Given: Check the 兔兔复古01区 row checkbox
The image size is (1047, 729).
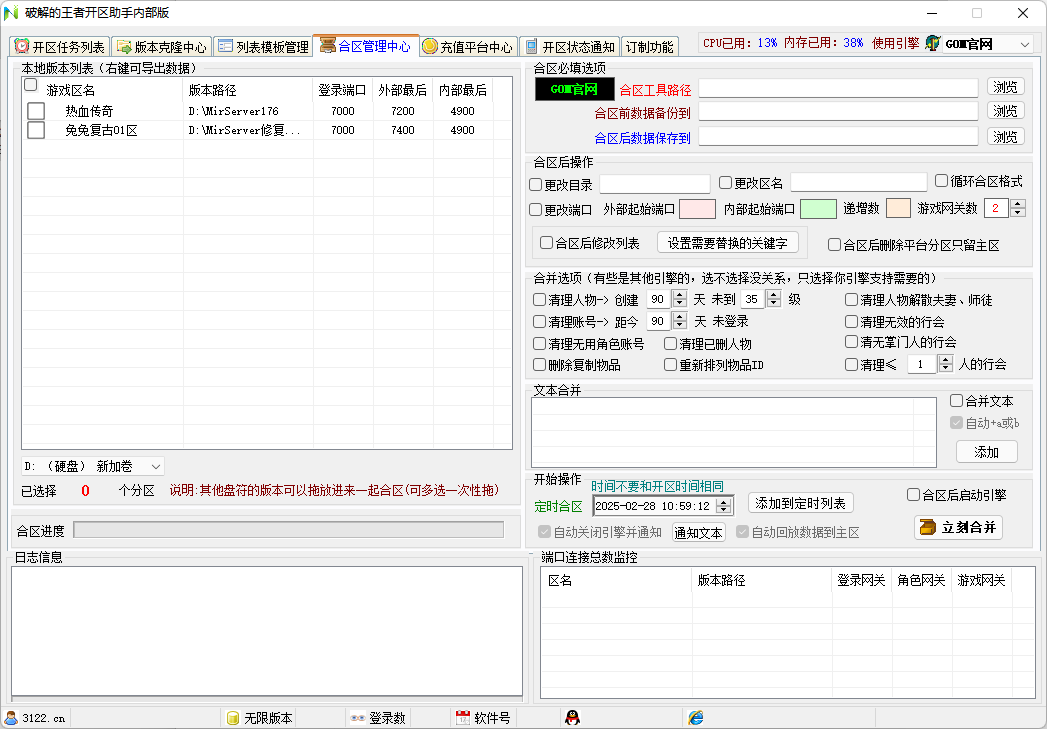Looking at the screenshot, I should coord(36,130).
